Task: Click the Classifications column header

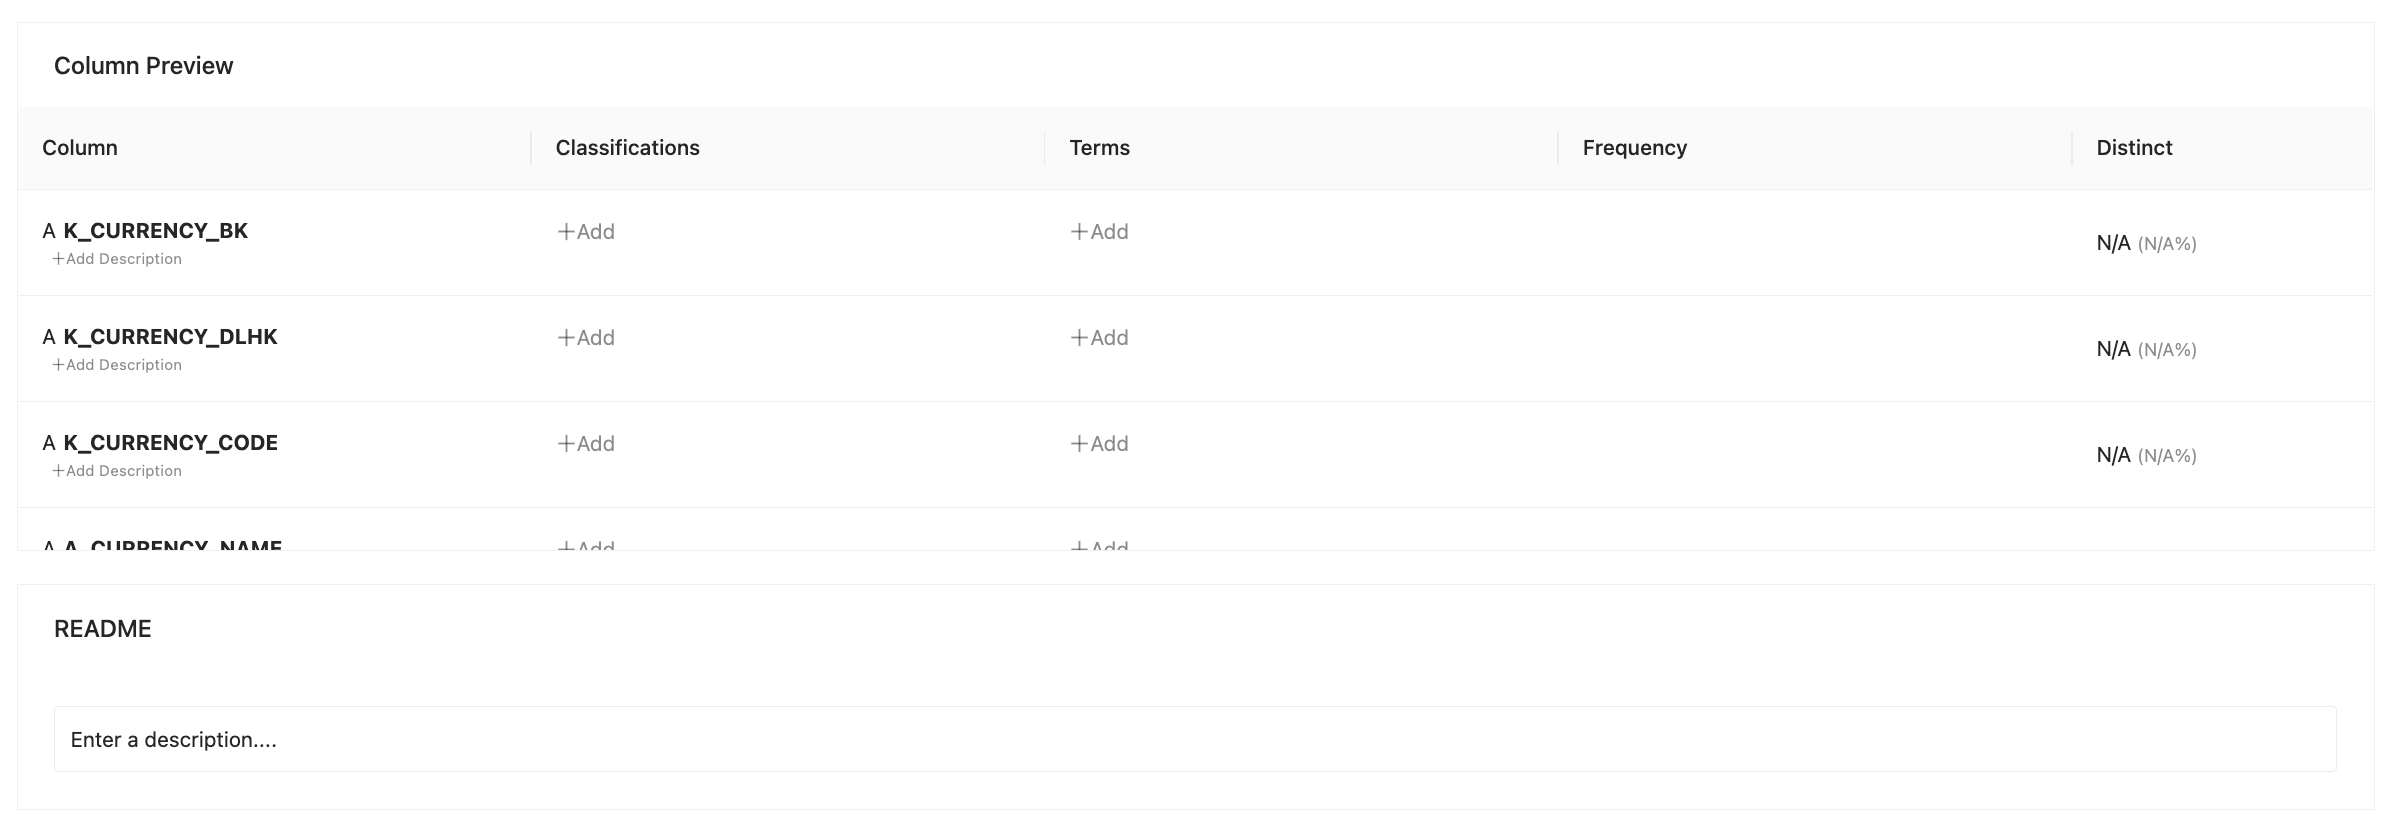Action: point(628,148)
